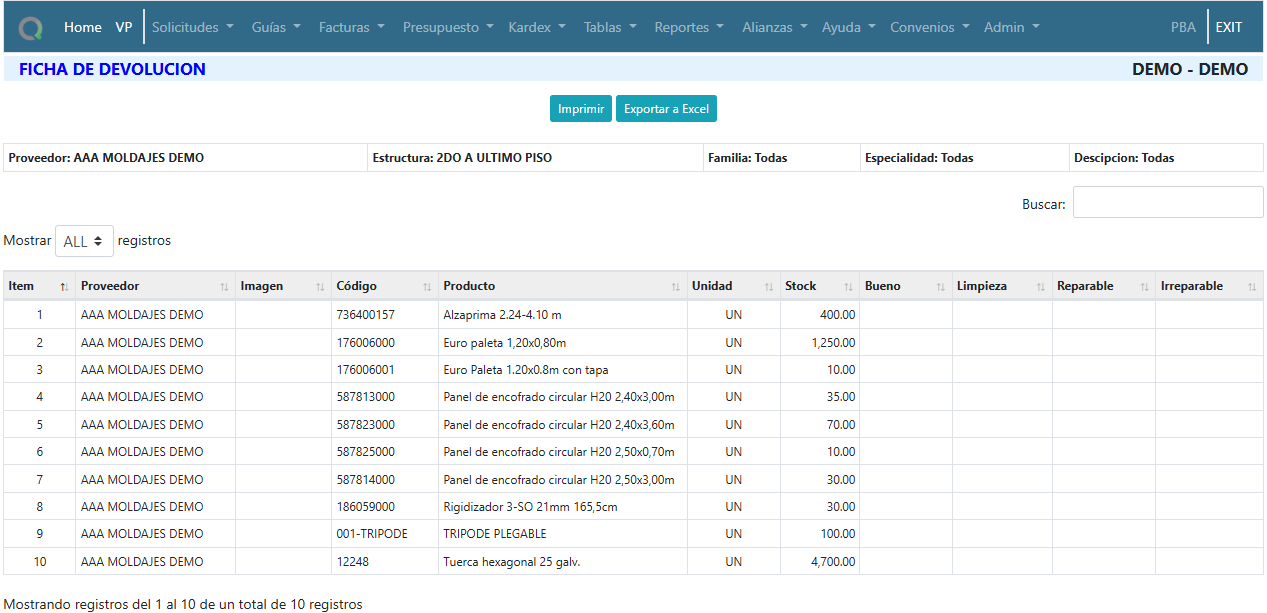The image size is (1267, 613).
Task: Click sort arrows on Código column
Action: 427,287
